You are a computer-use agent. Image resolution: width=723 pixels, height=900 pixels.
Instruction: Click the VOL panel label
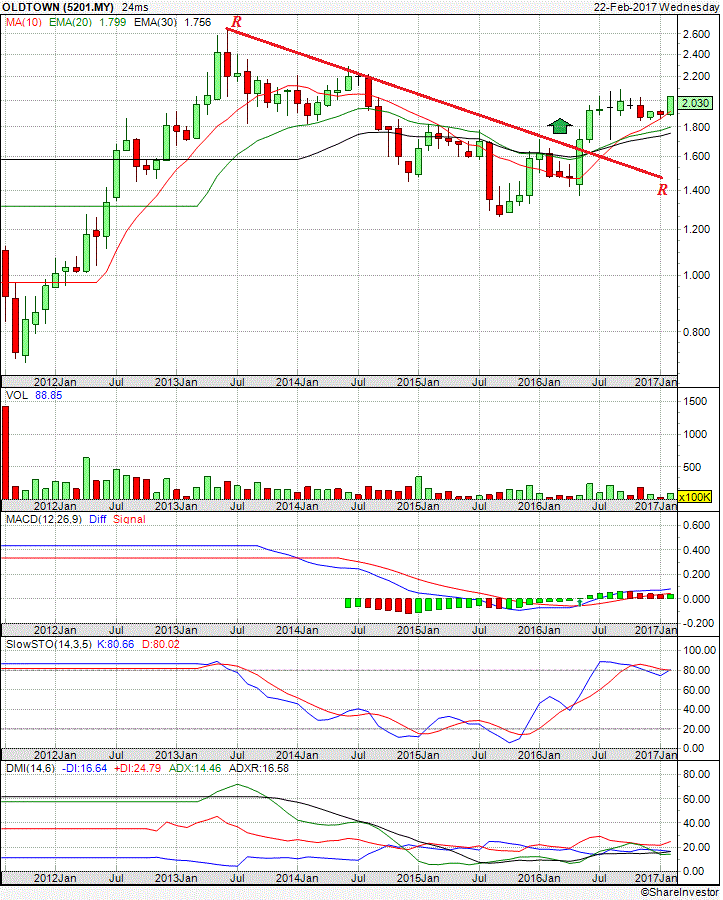click(x=17, y=395)
